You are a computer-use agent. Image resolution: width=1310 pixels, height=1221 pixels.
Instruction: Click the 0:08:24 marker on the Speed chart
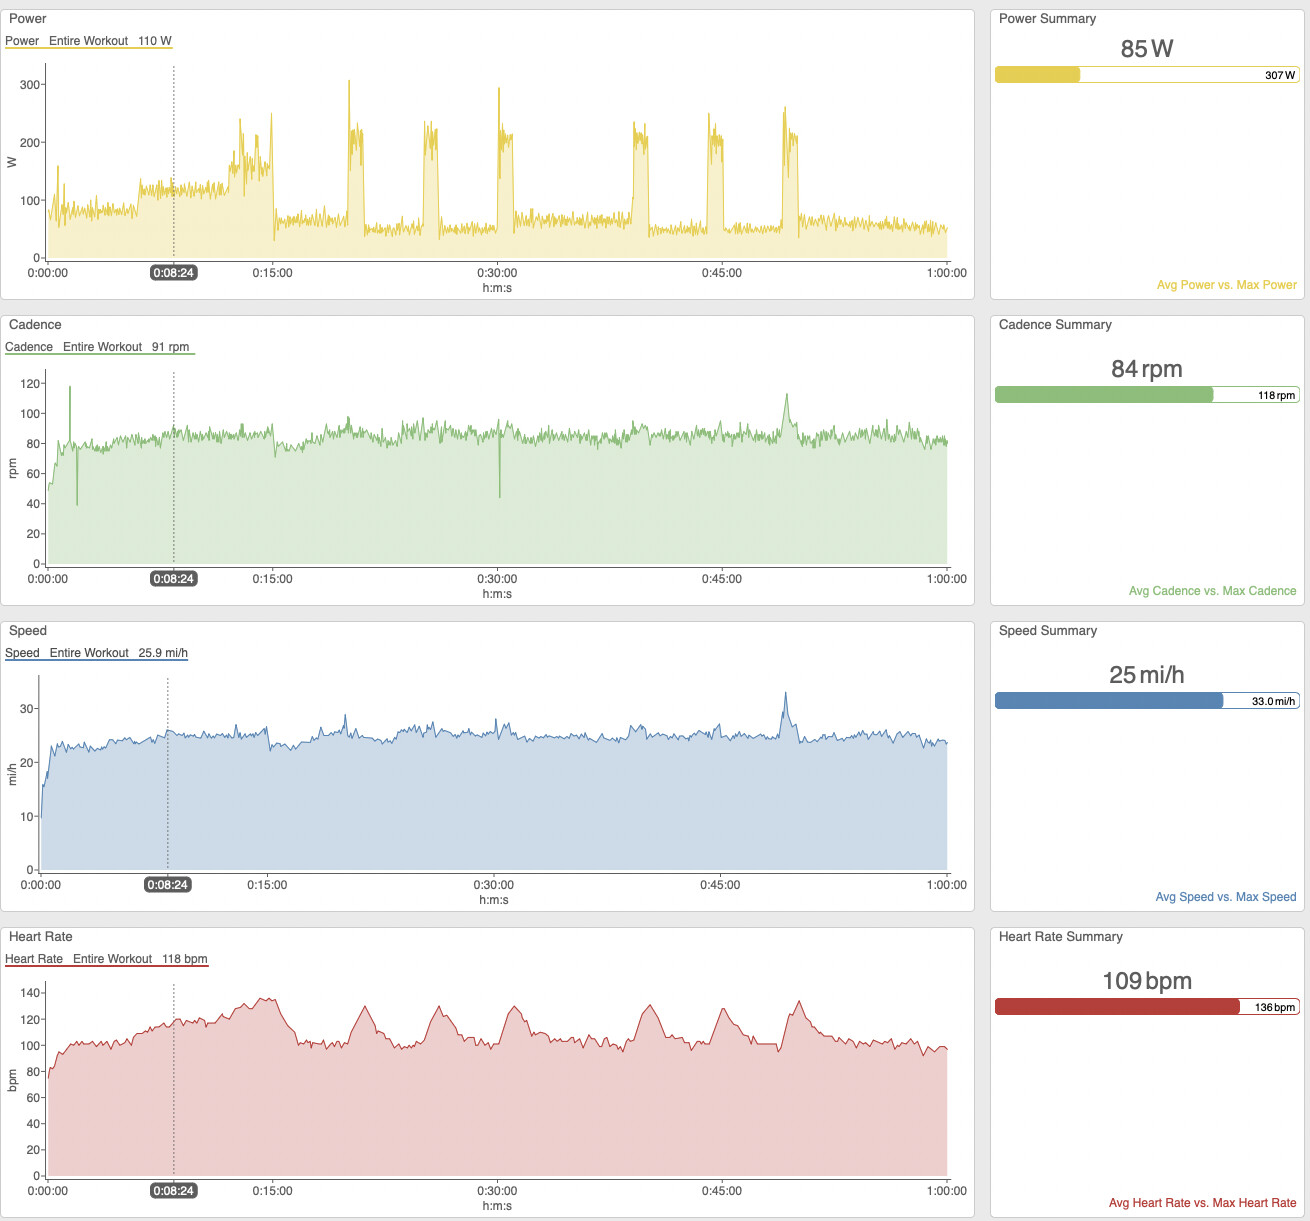tap(167, 885)
